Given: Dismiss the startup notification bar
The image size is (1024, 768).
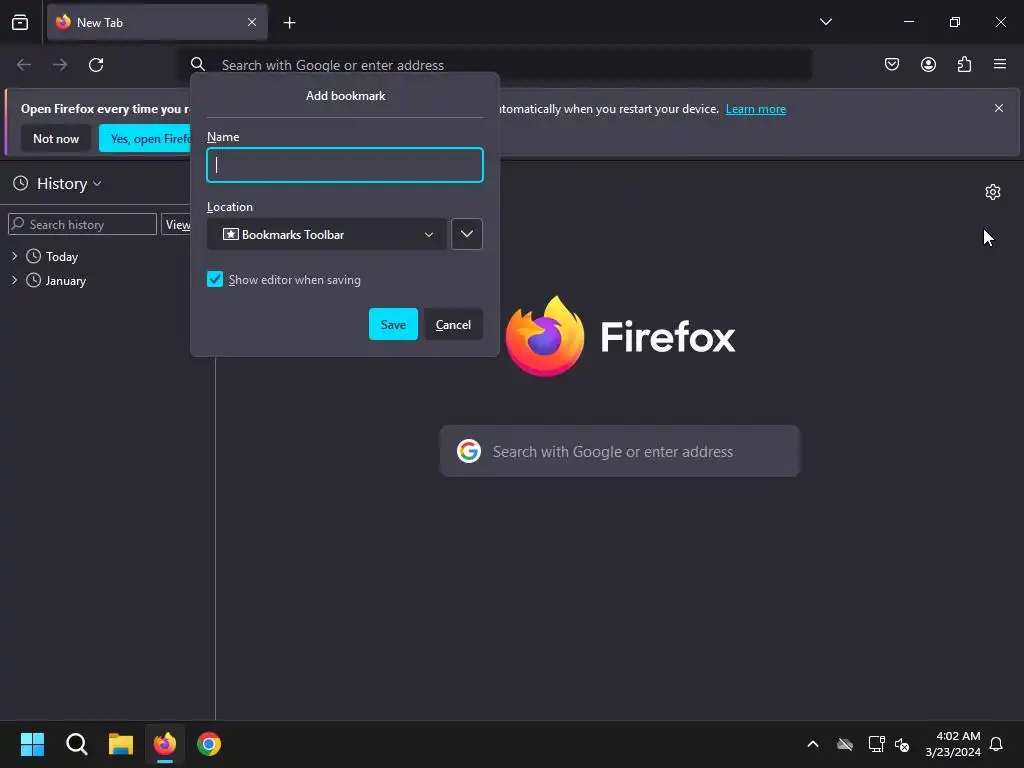Looking at the screenshot, I should (x=999, y=108).
